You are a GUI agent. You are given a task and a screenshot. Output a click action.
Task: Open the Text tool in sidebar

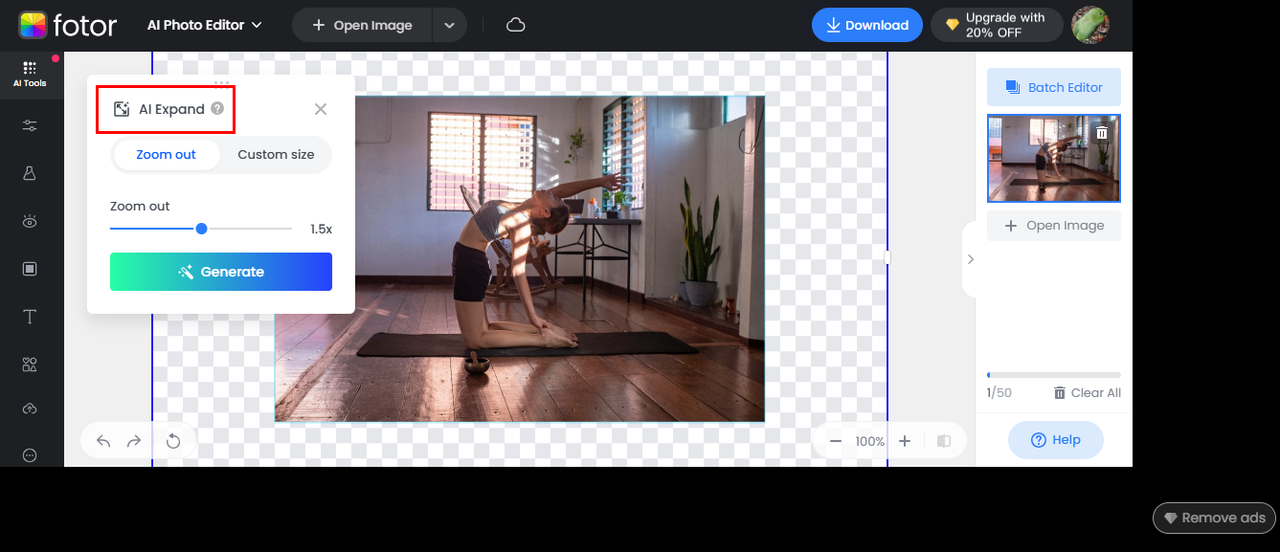[29, 317]
